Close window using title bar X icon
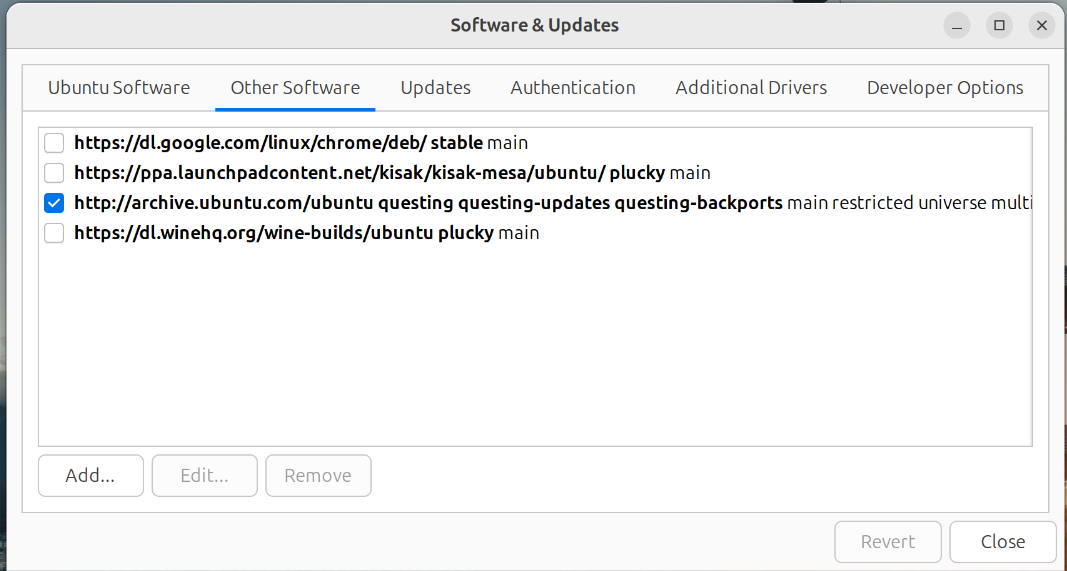Screen dimensions: 1067x571 coord(1041,25)
